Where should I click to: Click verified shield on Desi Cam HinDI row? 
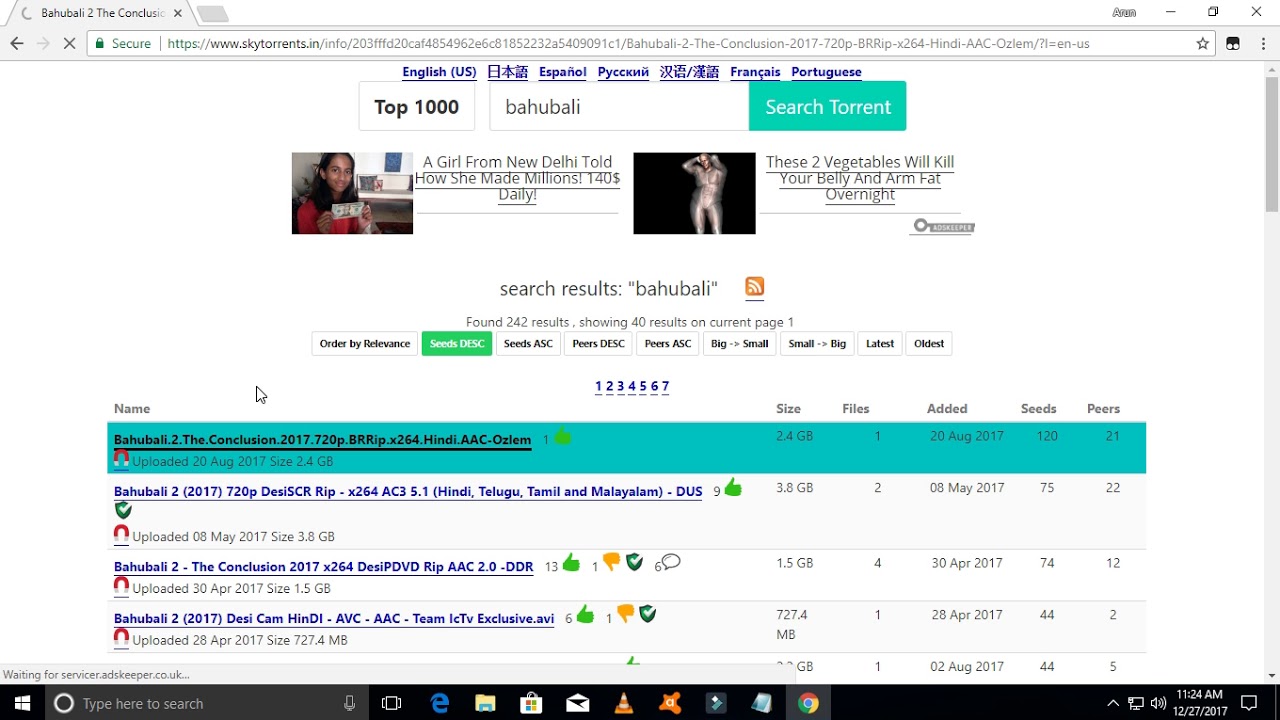(648, 615)
